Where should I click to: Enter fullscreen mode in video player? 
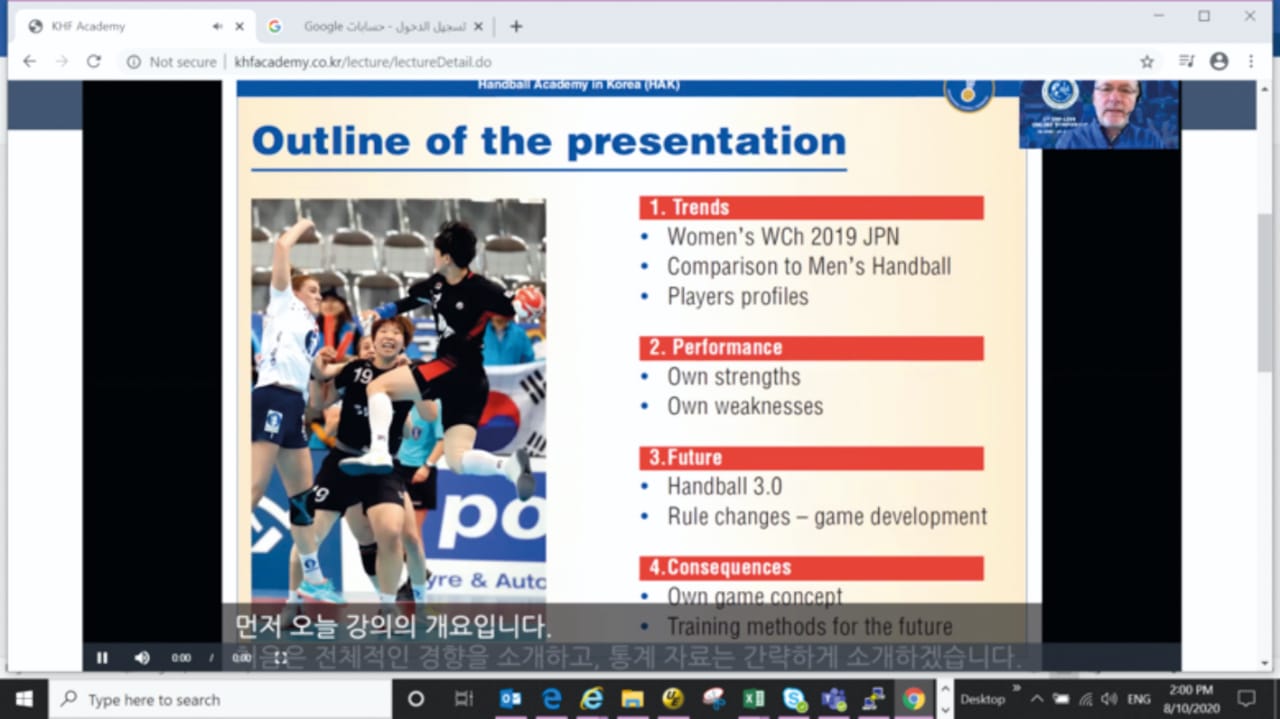tap(281, 658)
